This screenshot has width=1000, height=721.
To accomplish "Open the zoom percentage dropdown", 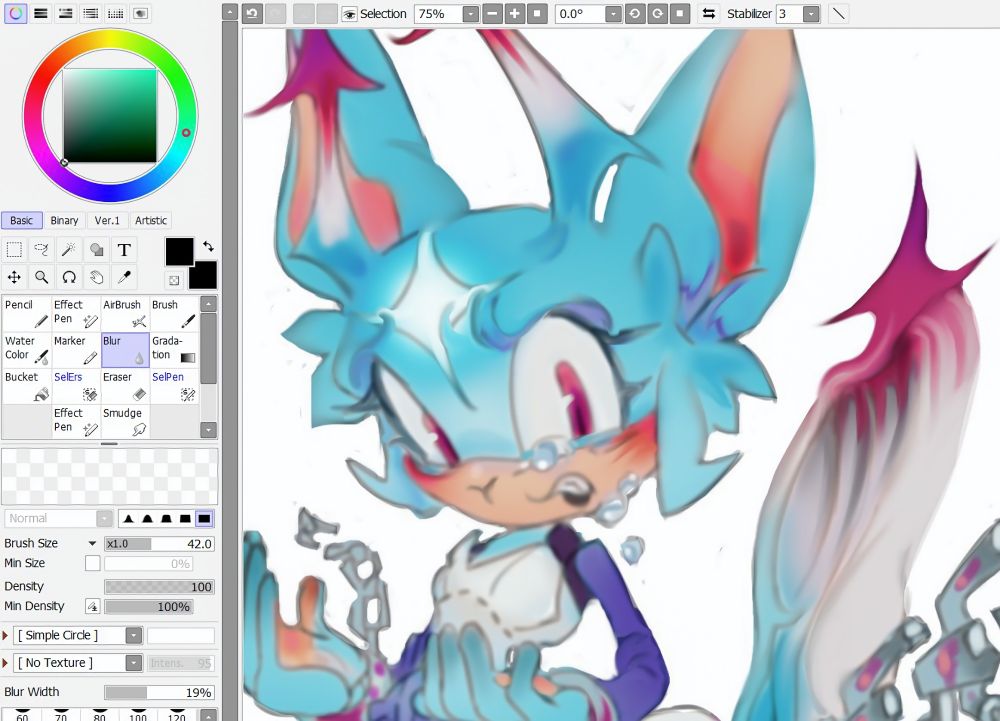I will coord(470,14).
